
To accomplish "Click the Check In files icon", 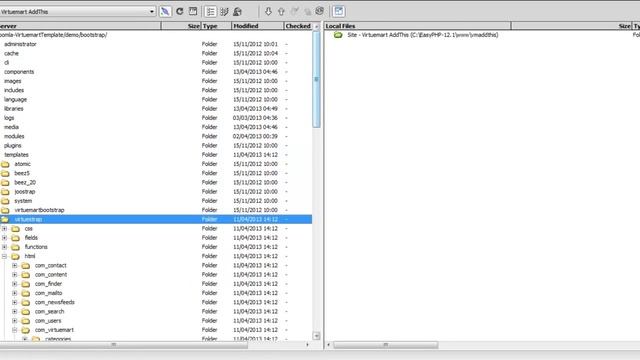I will (x=307, y=12).
